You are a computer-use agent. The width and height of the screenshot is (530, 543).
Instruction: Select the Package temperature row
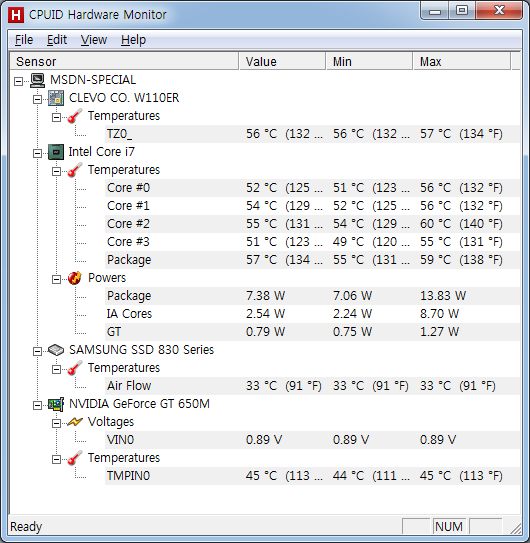[x=312, y=260]
